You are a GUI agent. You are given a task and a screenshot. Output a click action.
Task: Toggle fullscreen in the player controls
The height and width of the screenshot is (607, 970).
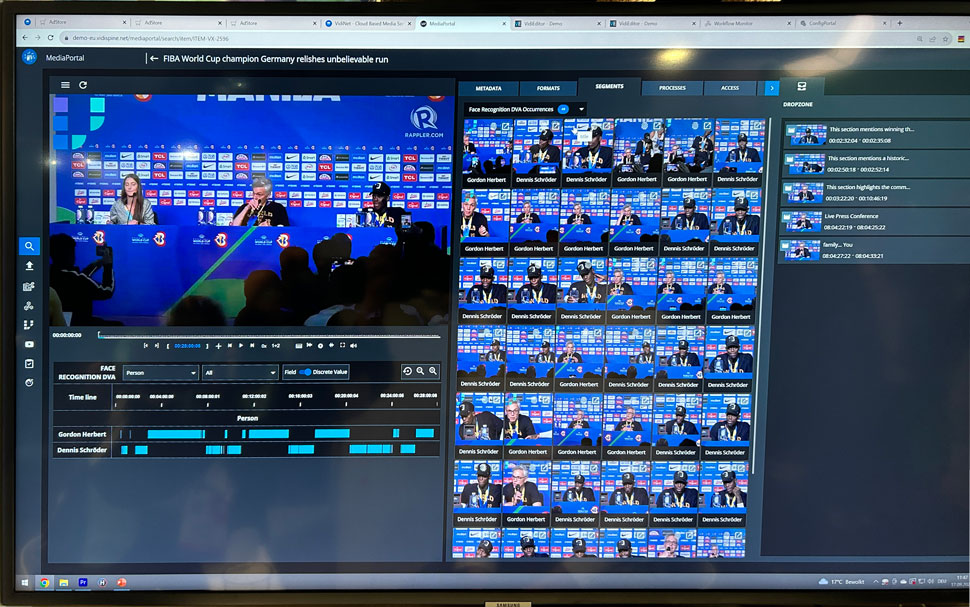343,345
